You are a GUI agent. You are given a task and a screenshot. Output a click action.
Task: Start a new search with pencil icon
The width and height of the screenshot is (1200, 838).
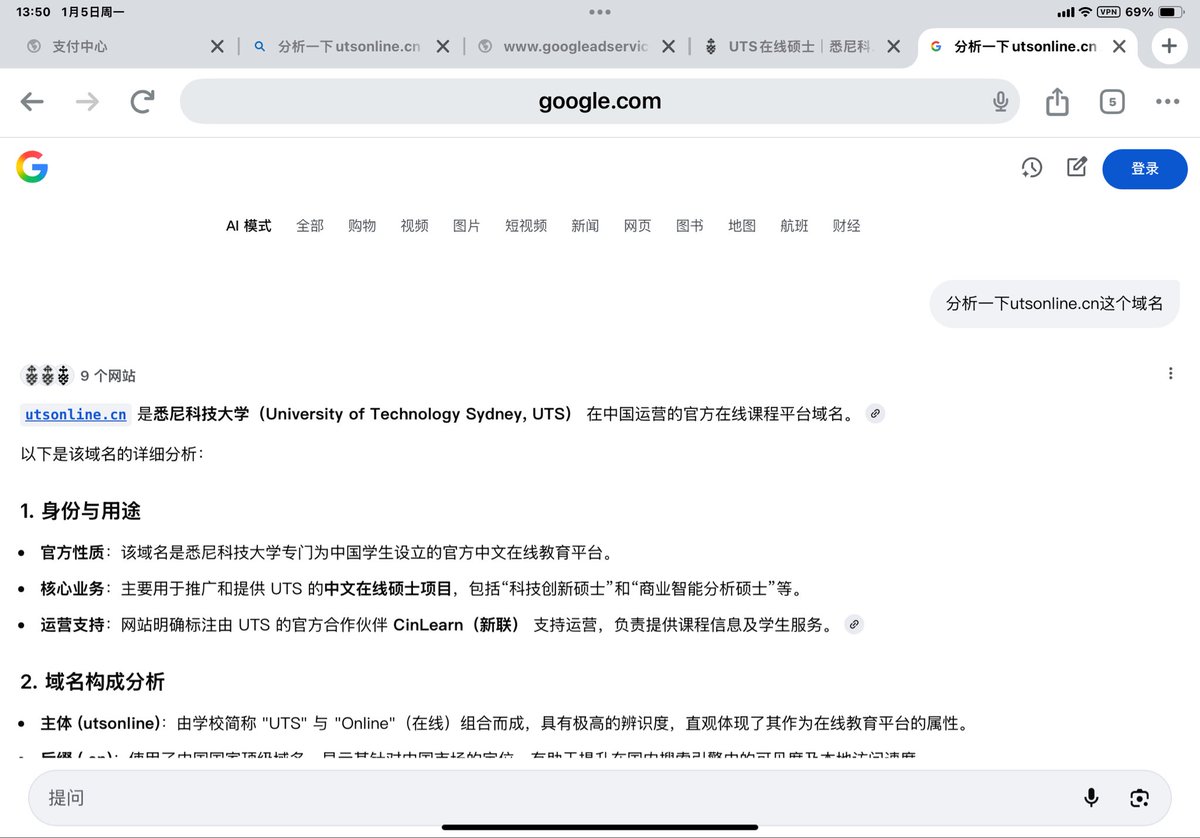tap(1077, 167)
